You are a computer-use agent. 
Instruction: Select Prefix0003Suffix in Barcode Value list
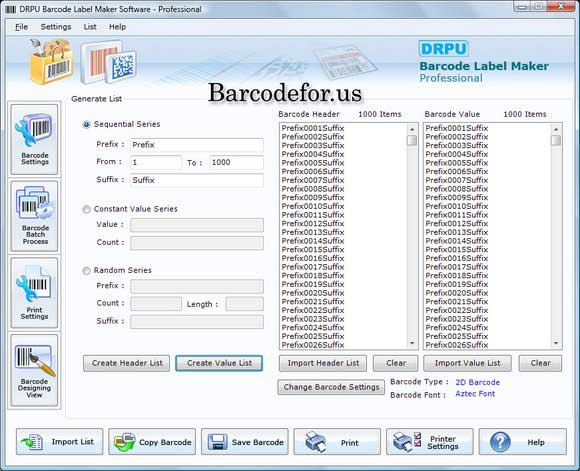[x=457, y=146]
